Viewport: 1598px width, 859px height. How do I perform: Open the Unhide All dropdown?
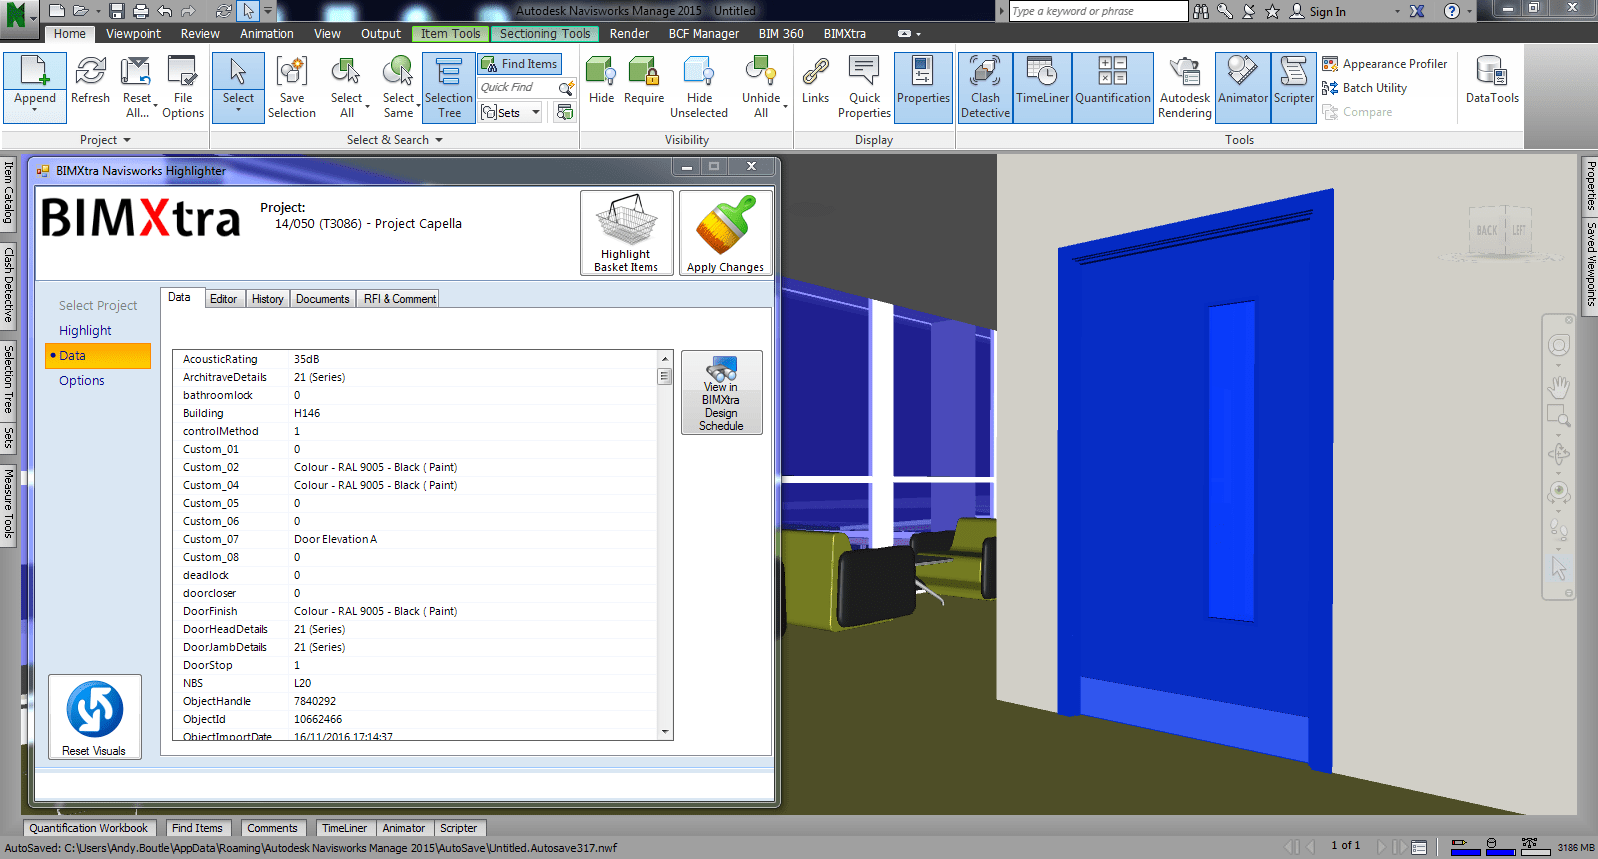(x=785, y=106)
